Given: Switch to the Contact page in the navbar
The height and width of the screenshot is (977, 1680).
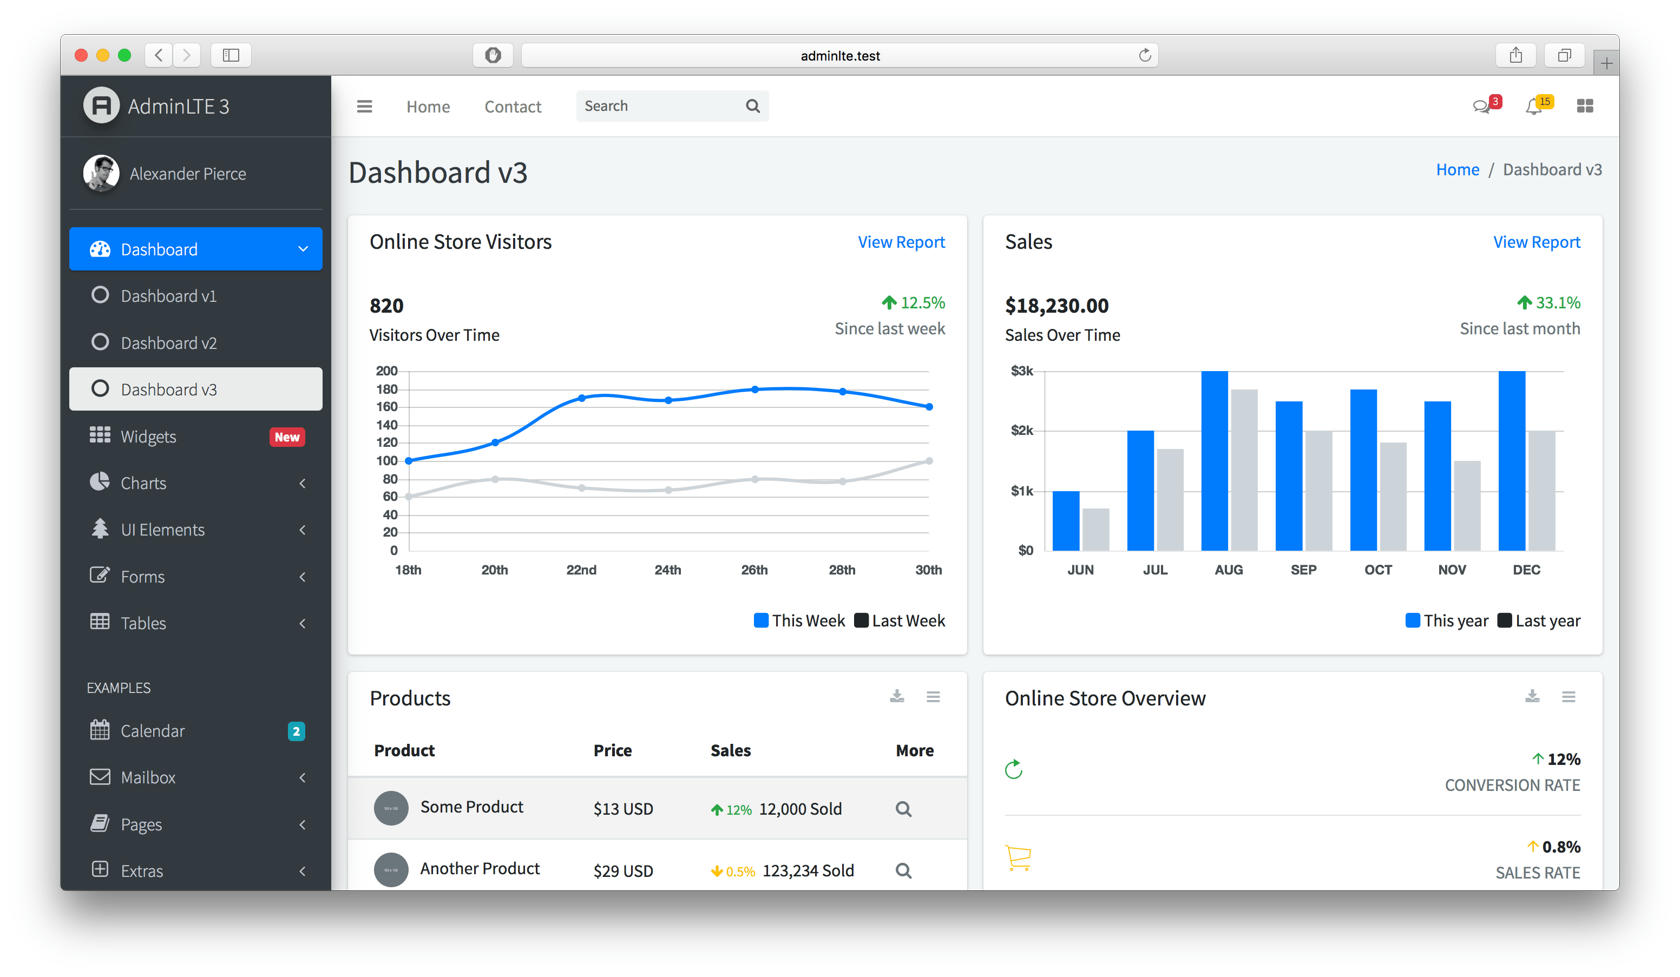Looking at the screenshot, I should coord(512,105).
